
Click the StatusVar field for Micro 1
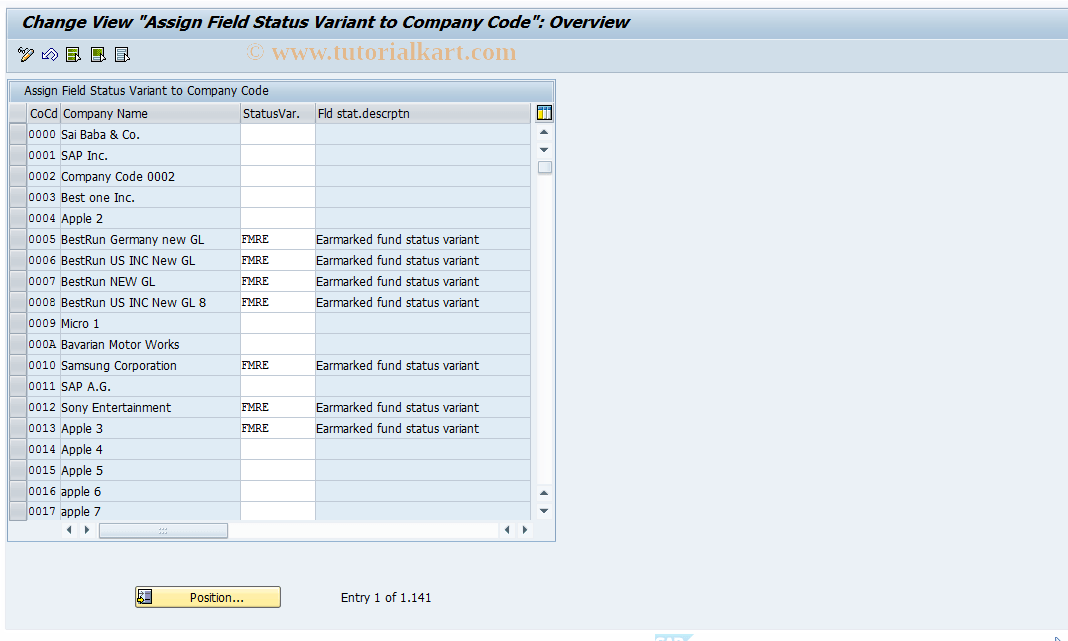pos(277,323)
